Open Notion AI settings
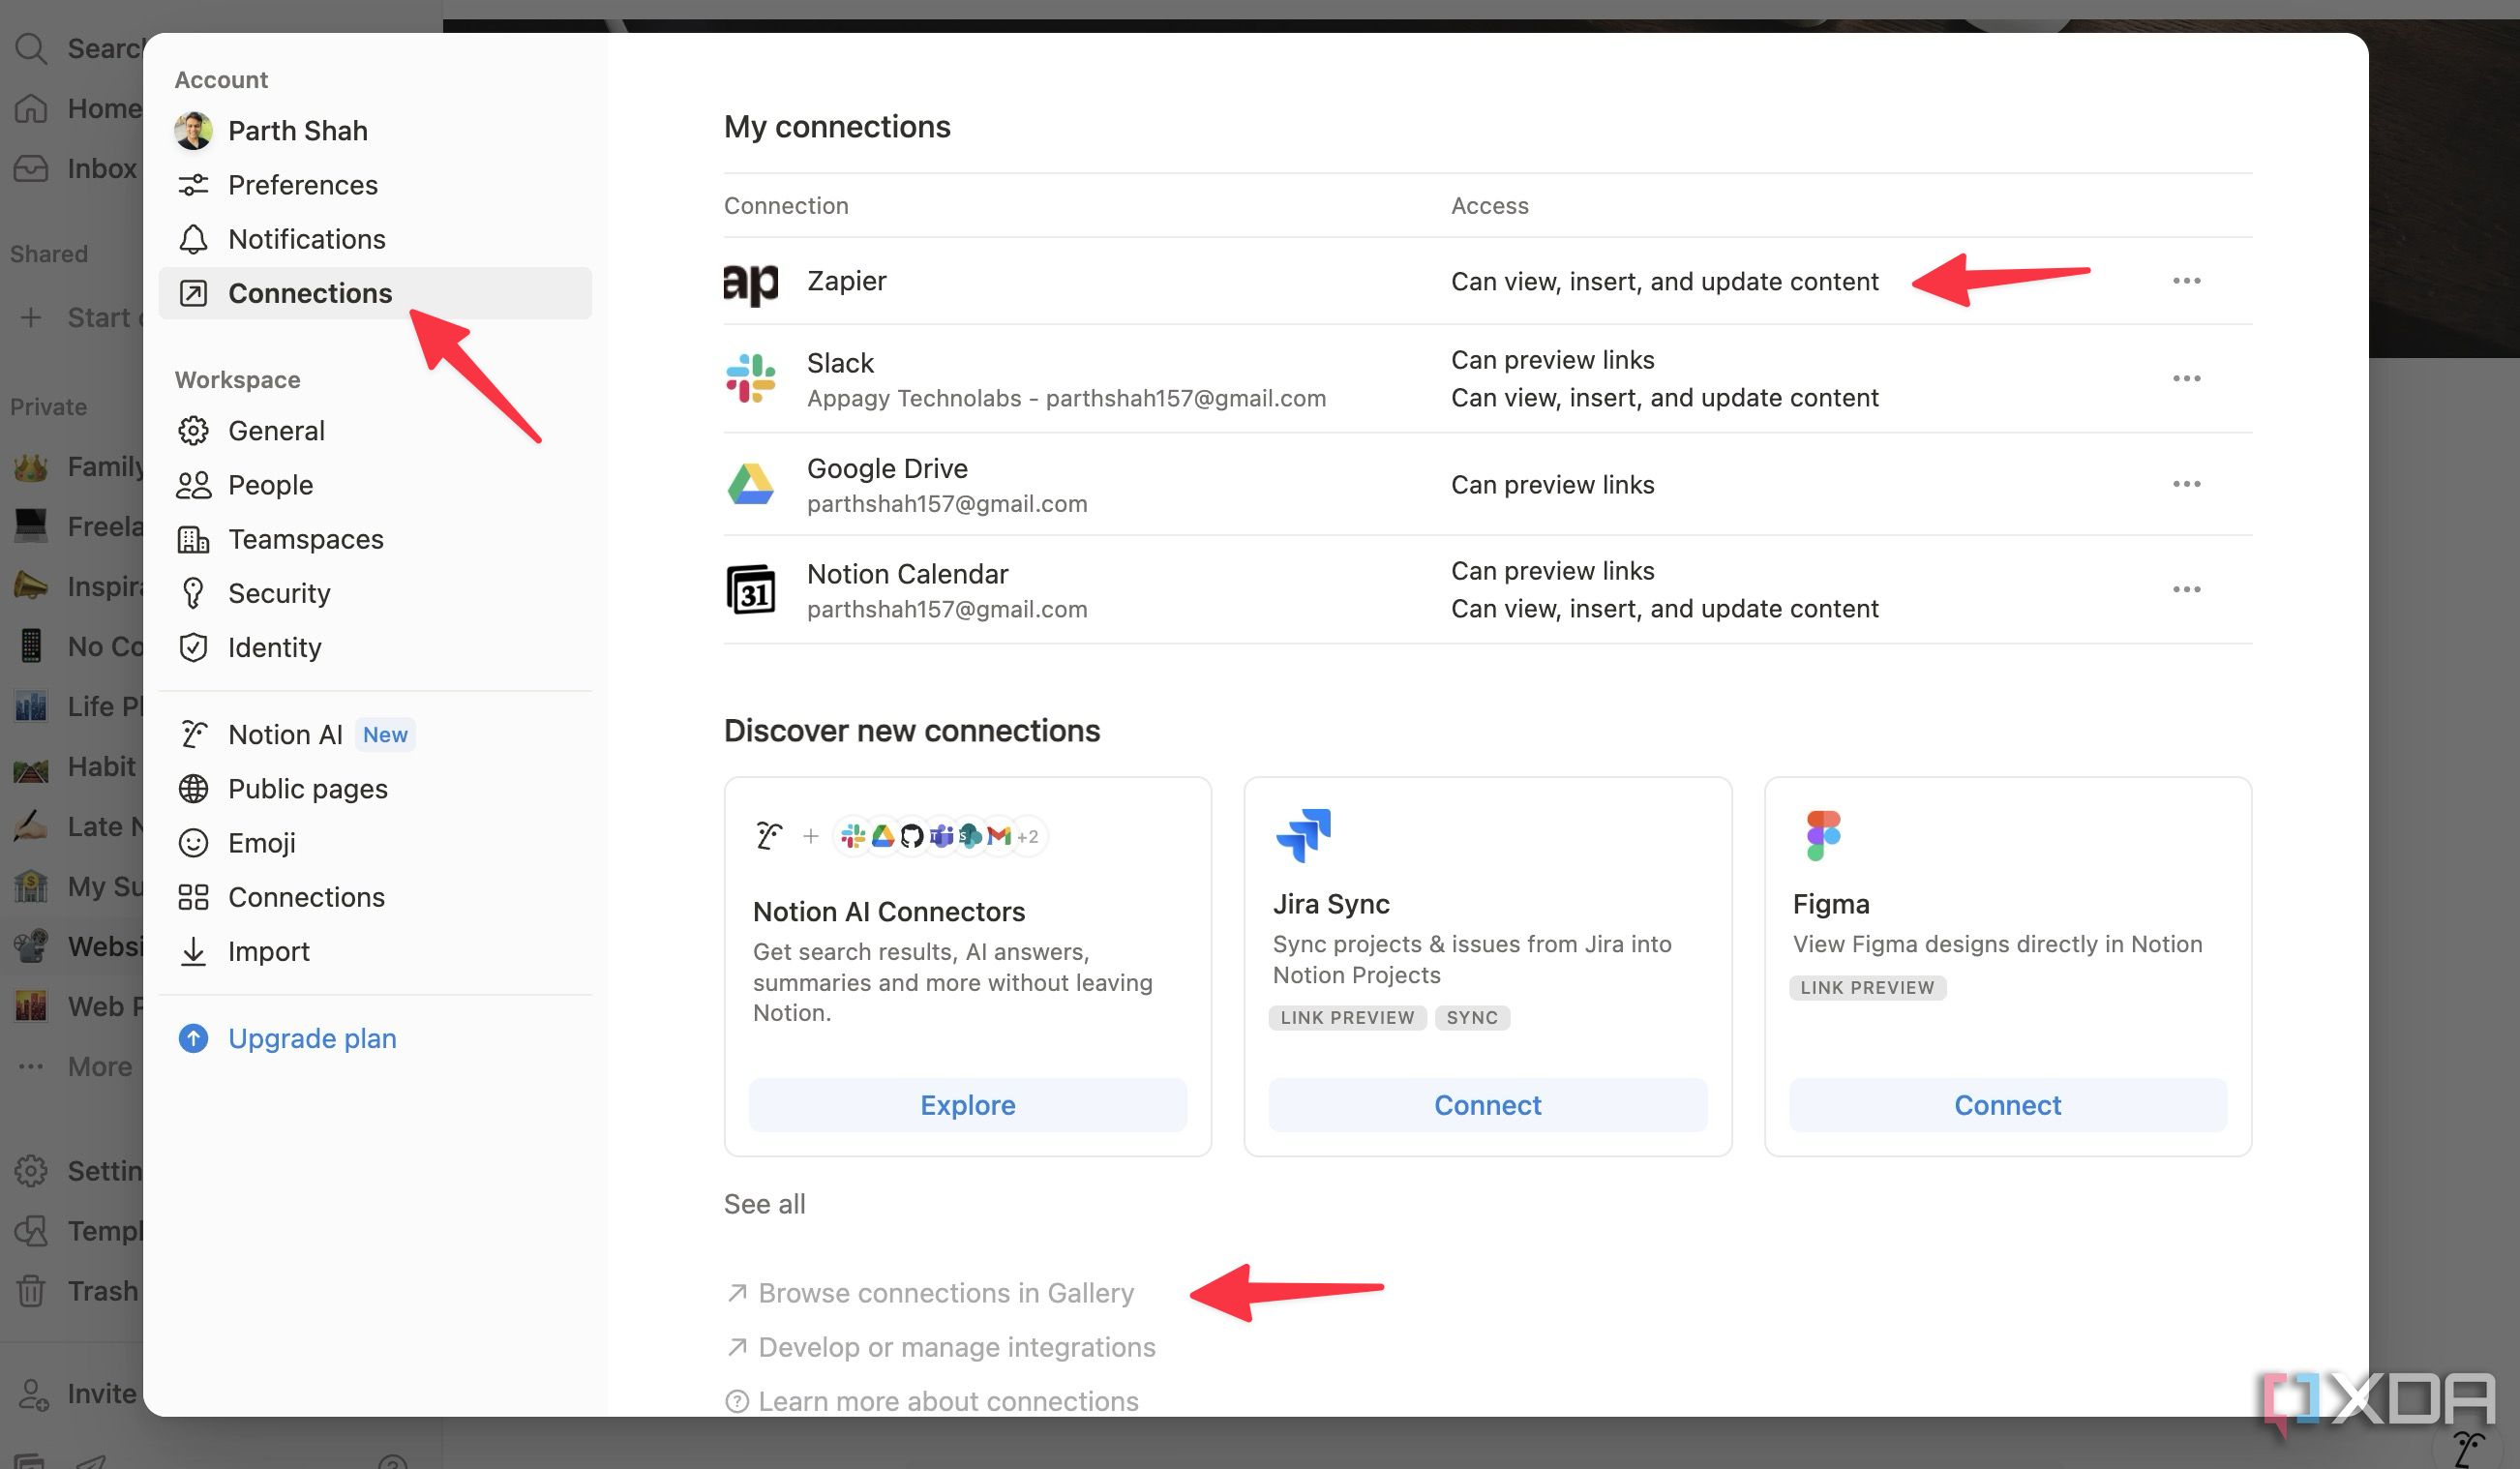Viewport: 2520px width, 1469px height. [x=375, y=735]
